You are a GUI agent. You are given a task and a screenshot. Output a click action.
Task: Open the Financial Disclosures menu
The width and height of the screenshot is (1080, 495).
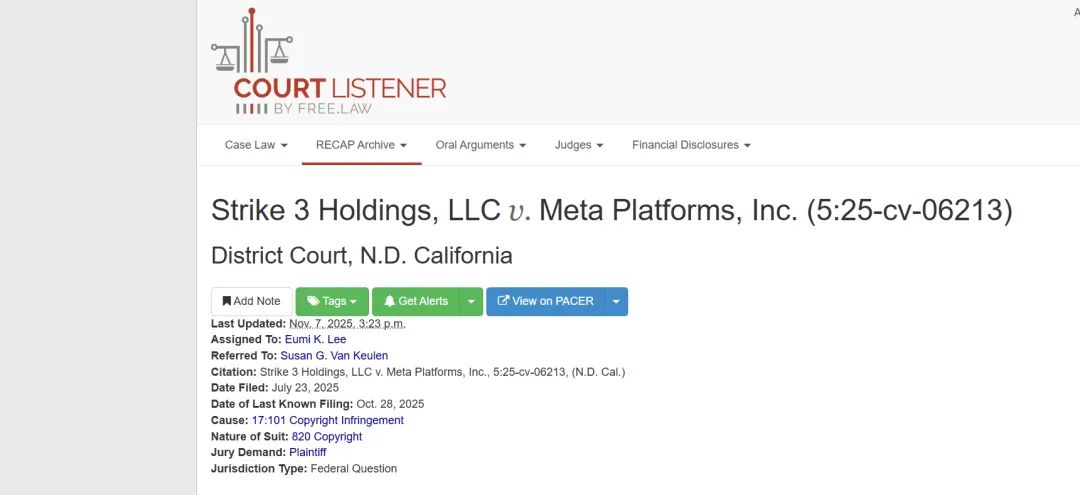(x=691, y=145)
